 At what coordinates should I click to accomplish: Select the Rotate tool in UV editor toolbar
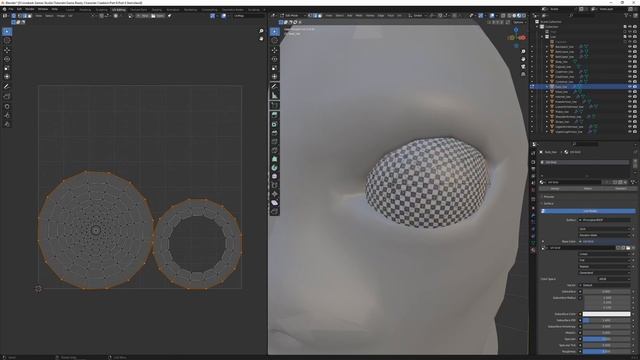point(7,59)
